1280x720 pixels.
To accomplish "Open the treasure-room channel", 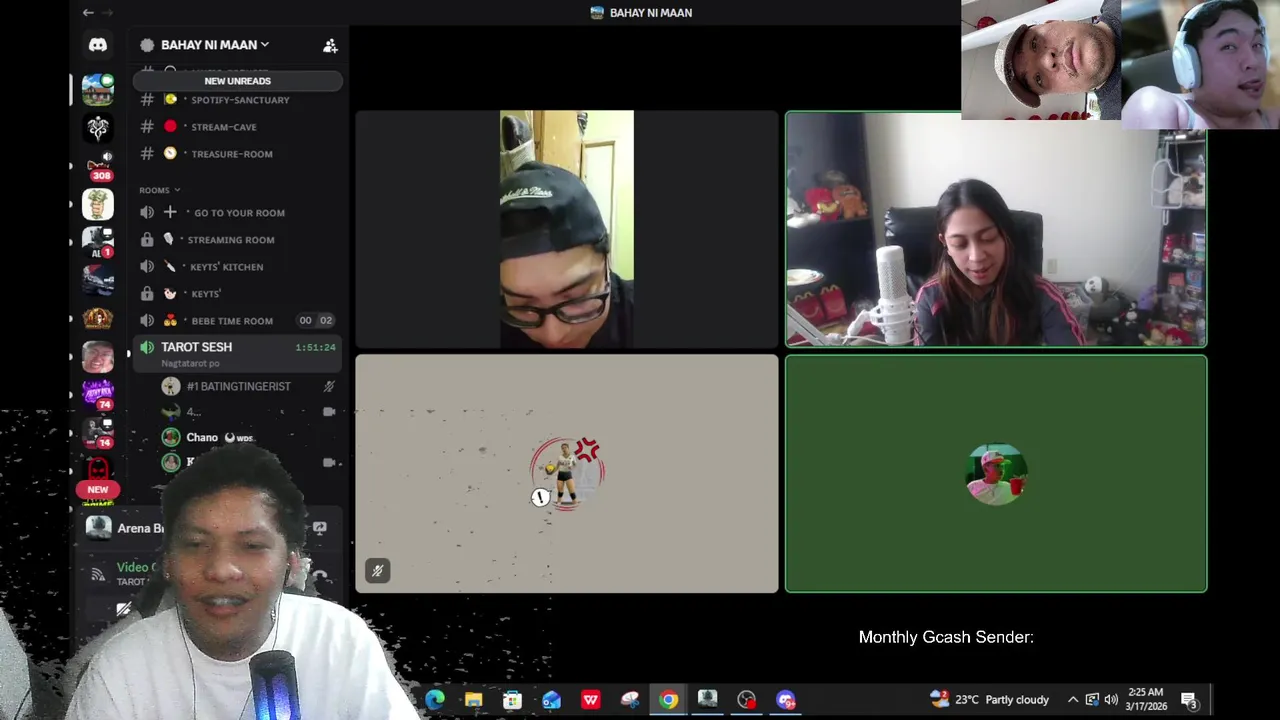I will (239, 154).
